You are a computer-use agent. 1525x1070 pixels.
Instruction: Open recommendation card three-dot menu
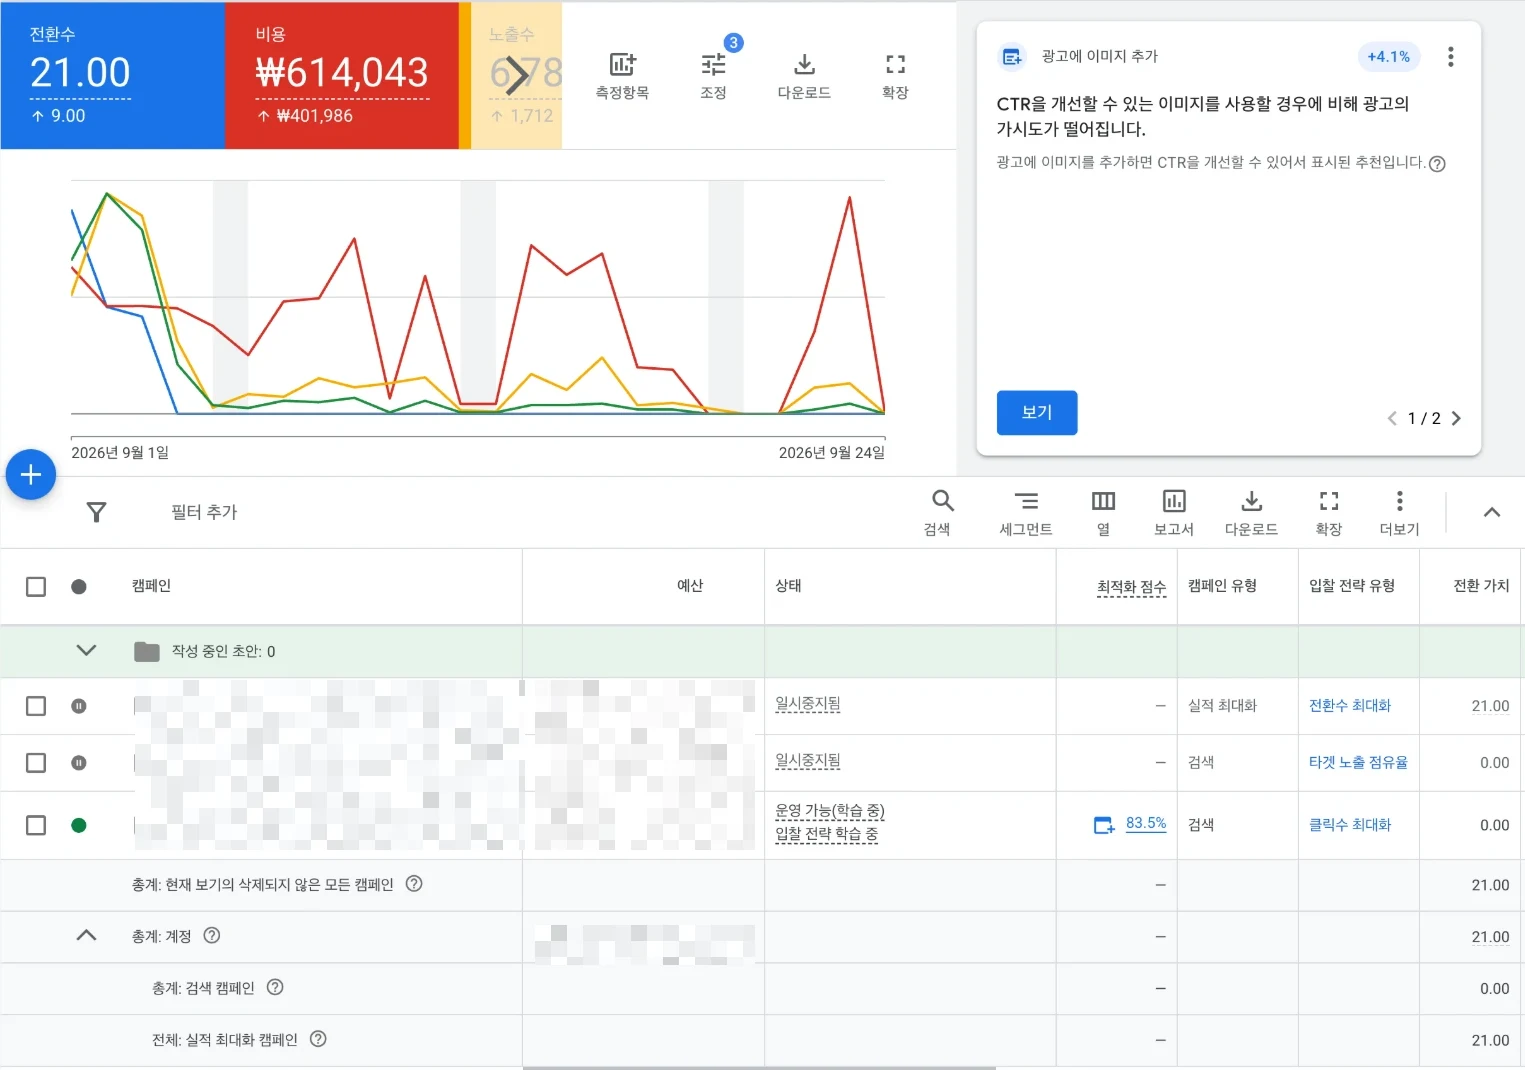tap(1450, 57)
